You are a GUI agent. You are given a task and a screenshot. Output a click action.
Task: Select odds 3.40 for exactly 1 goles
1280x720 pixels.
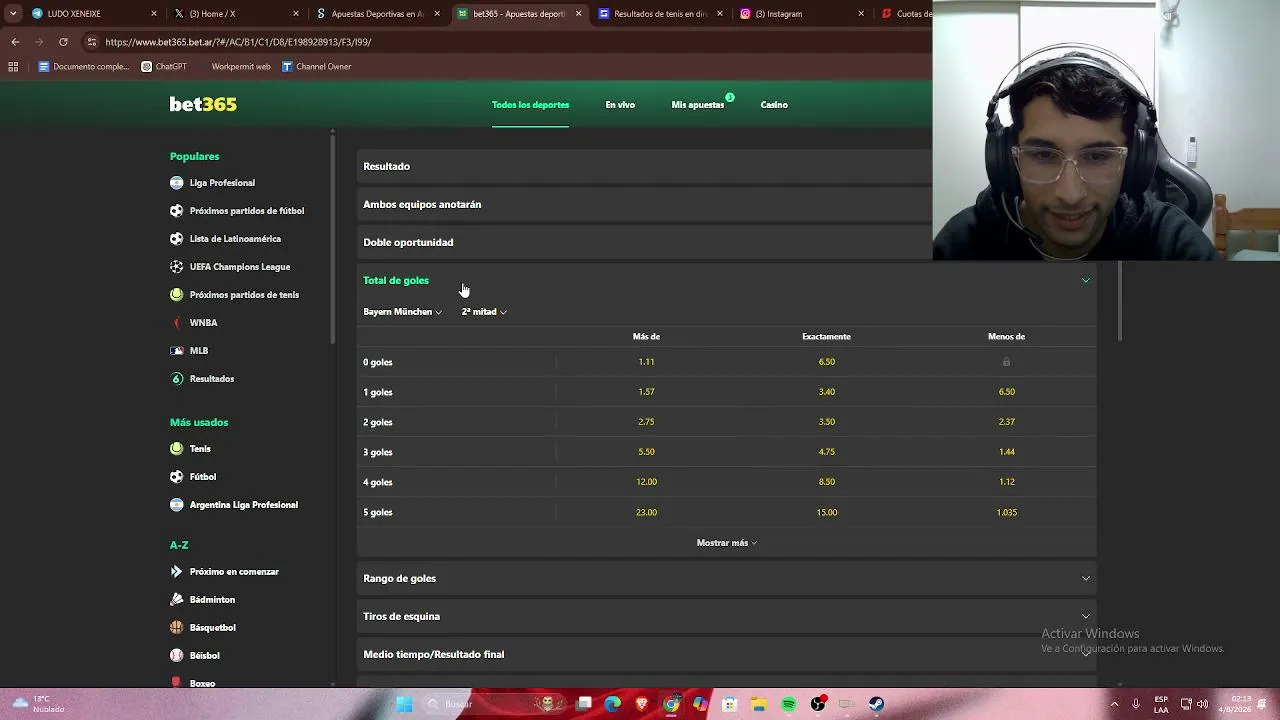click(x=827, y=392)
